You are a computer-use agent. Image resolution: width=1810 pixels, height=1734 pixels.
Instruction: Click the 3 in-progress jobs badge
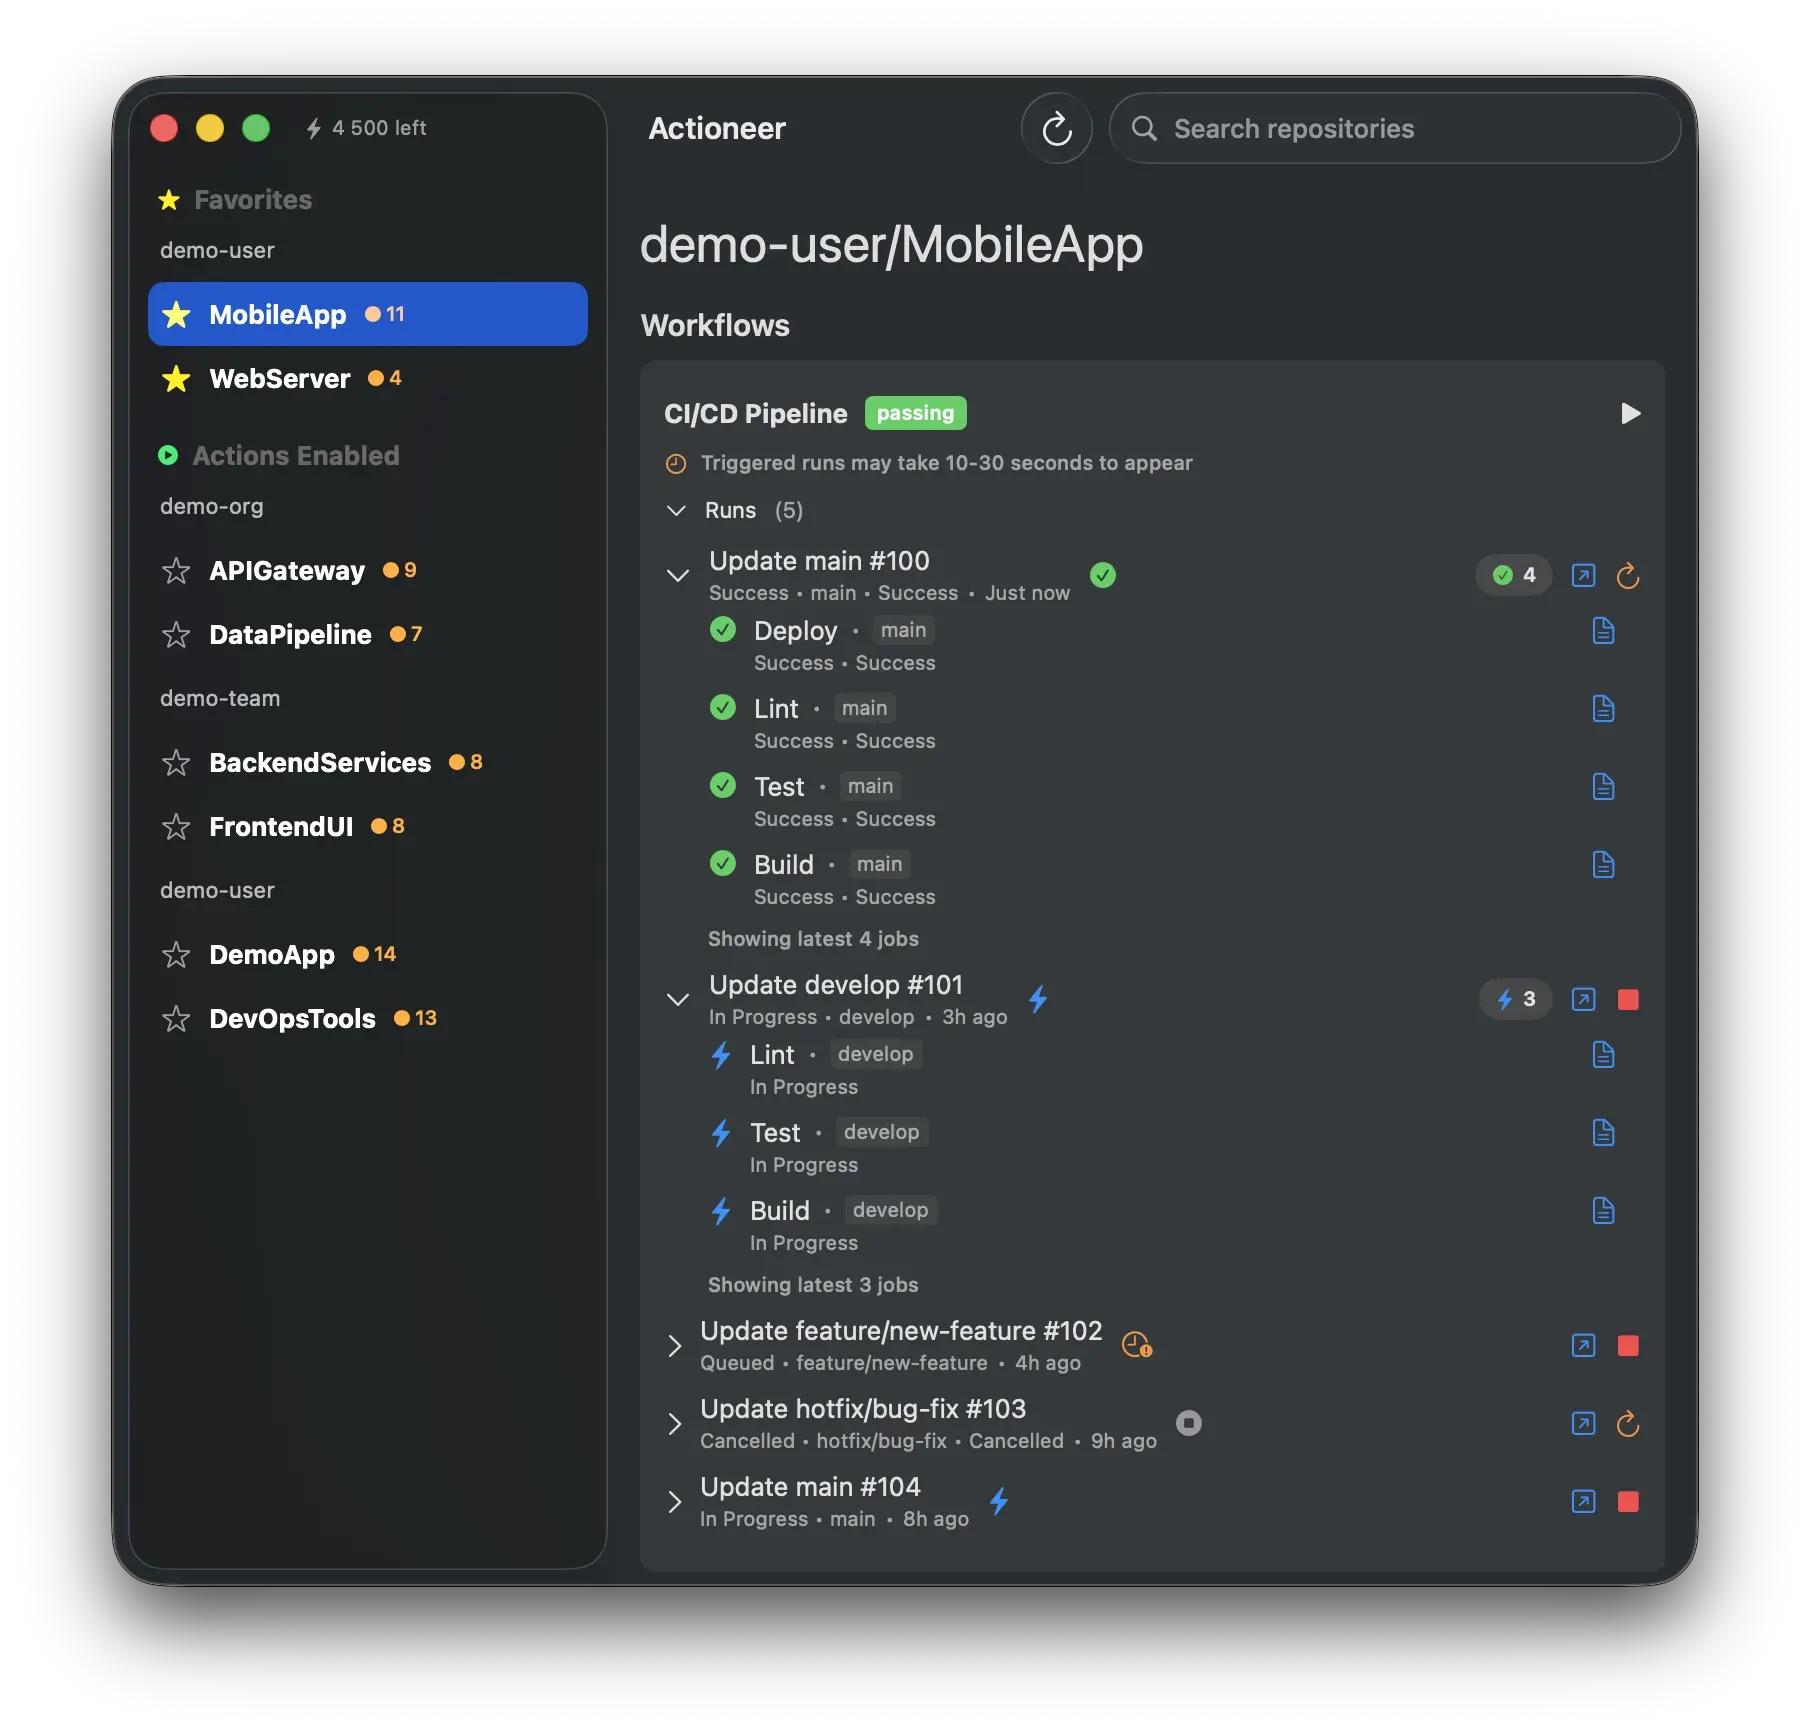(1515, 999)
